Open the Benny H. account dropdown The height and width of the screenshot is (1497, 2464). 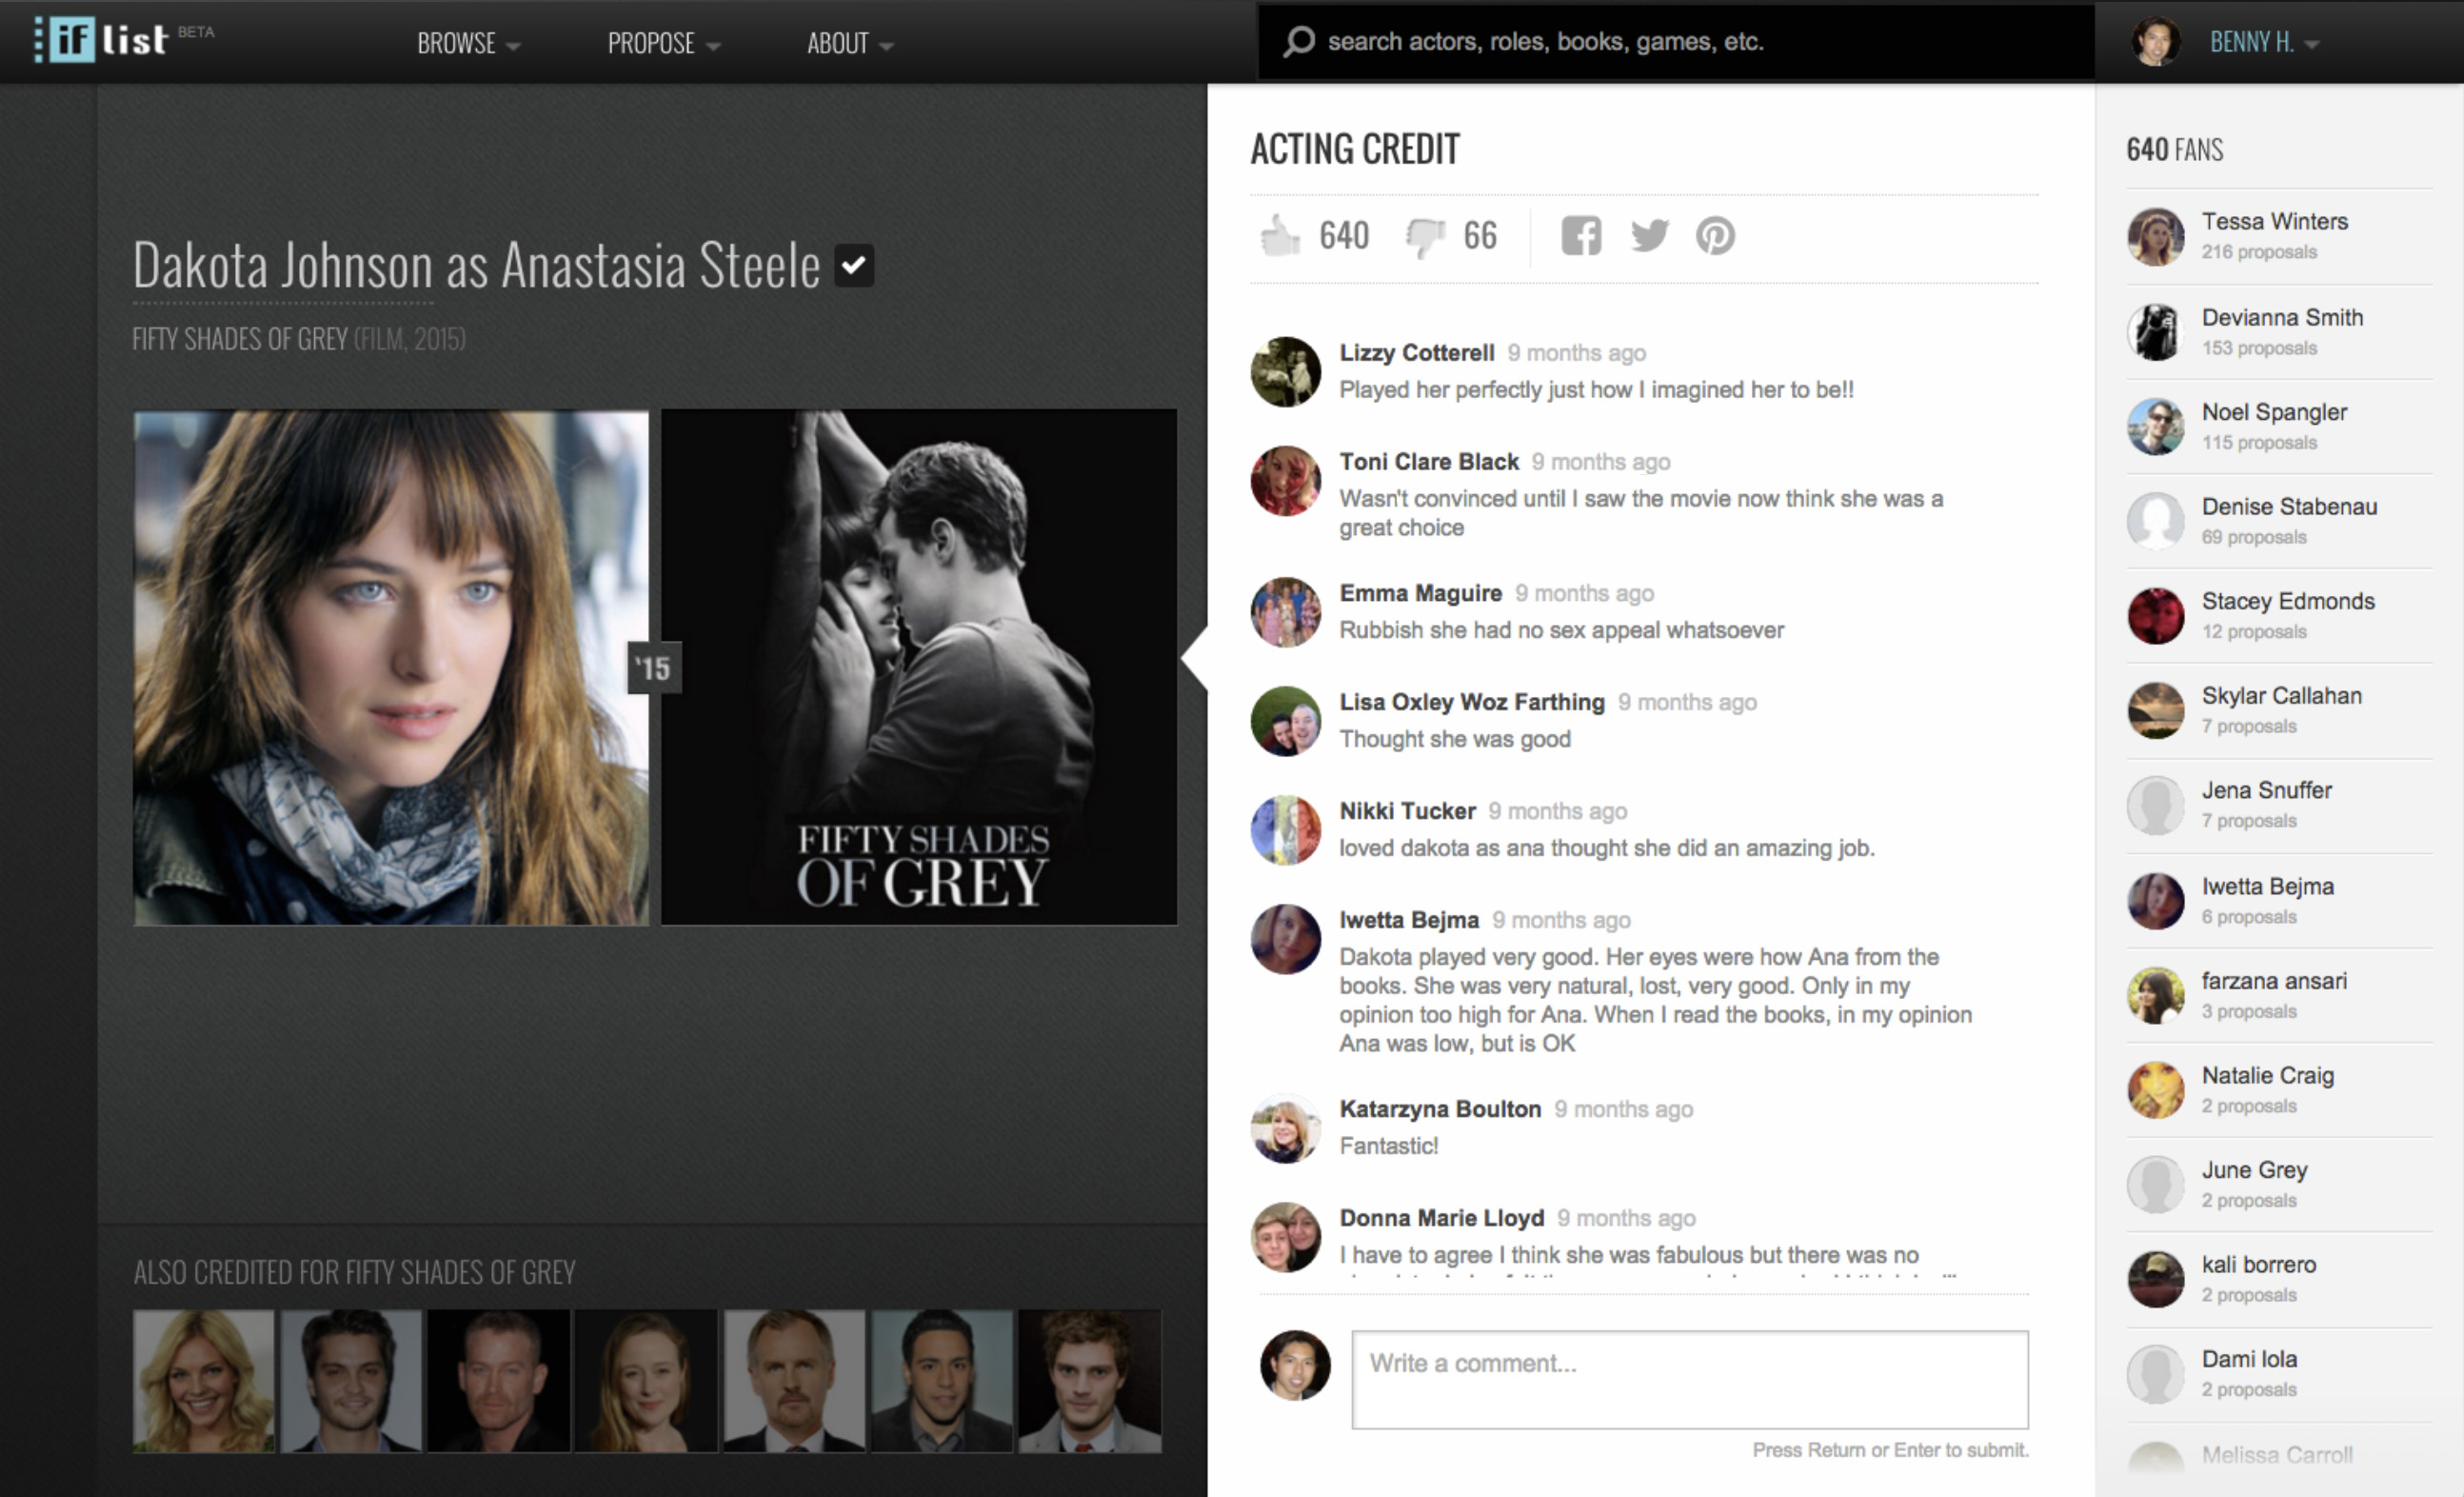tap(2264, 42)
